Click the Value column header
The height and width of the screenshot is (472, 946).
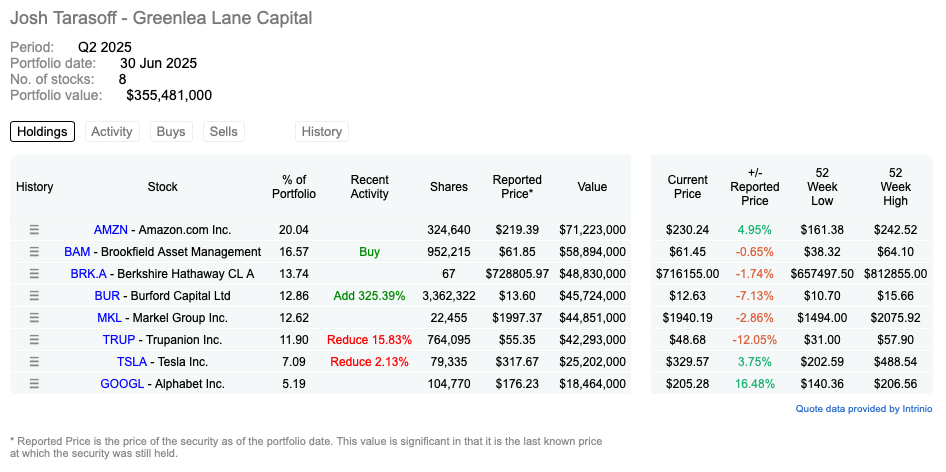point(592,187)
